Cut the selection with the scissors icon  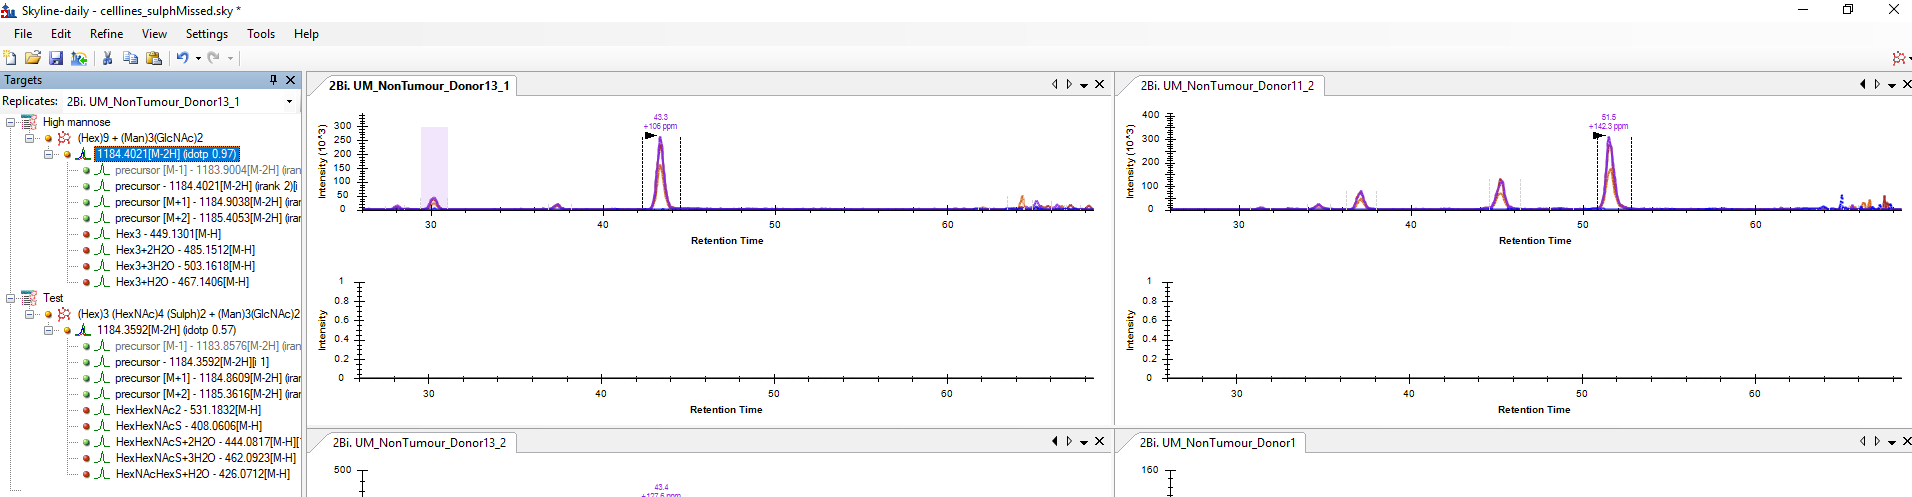[x=108, y=58]
